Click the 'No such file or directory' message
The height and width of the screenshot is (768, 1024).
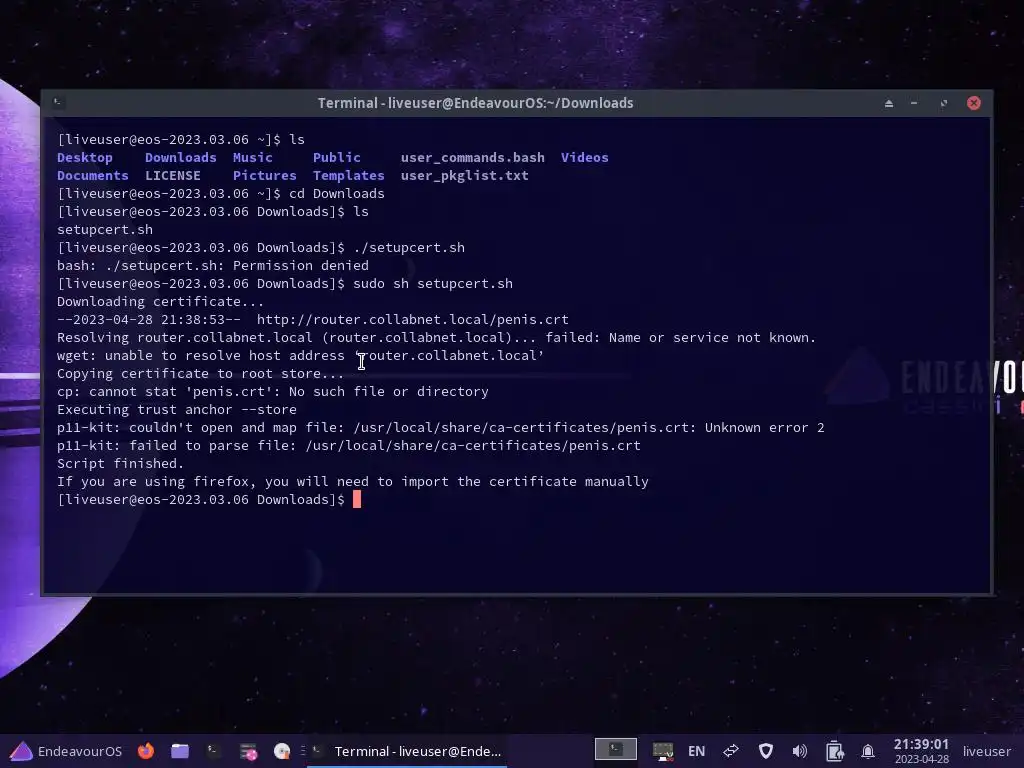(x=389, y=392)
